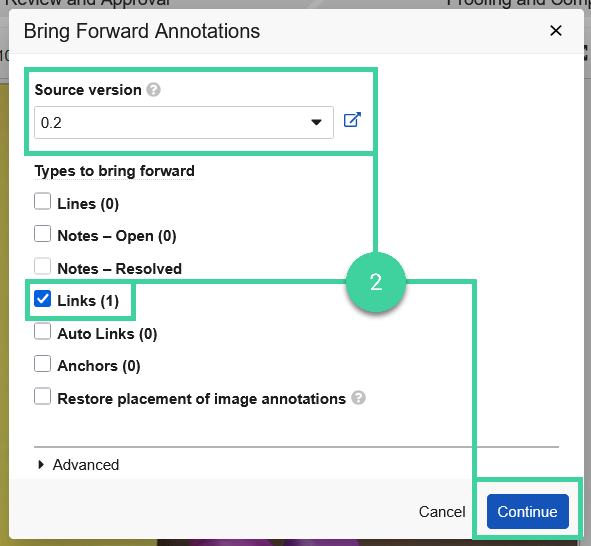Image resolution: width=591 pixels, height=546 pixels.
Task: Tick the Anchors (0) checkbox
Action: click(x=42, y=364)
